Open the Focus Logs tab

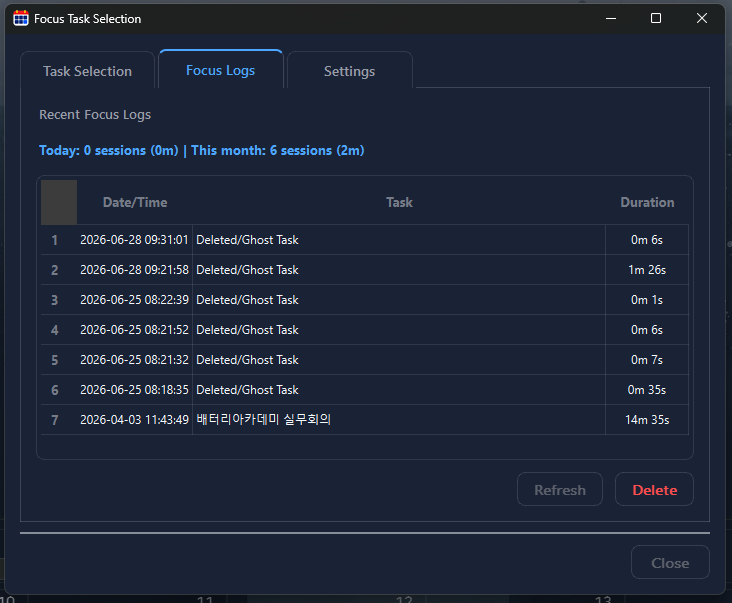click(x=220, y=70)
